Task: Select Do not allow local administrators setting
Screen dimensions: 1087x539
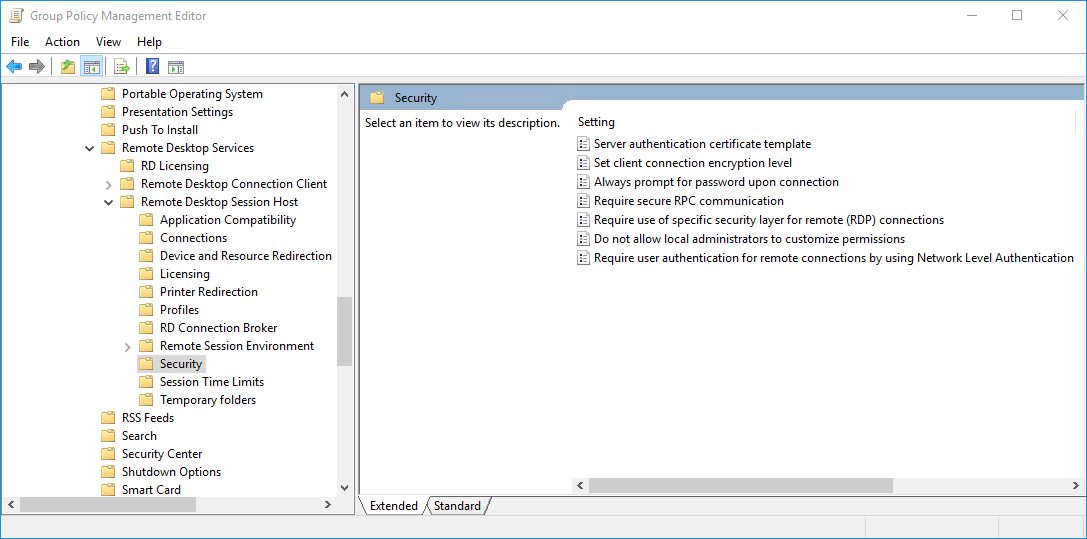Action: (x=749, y=239)
